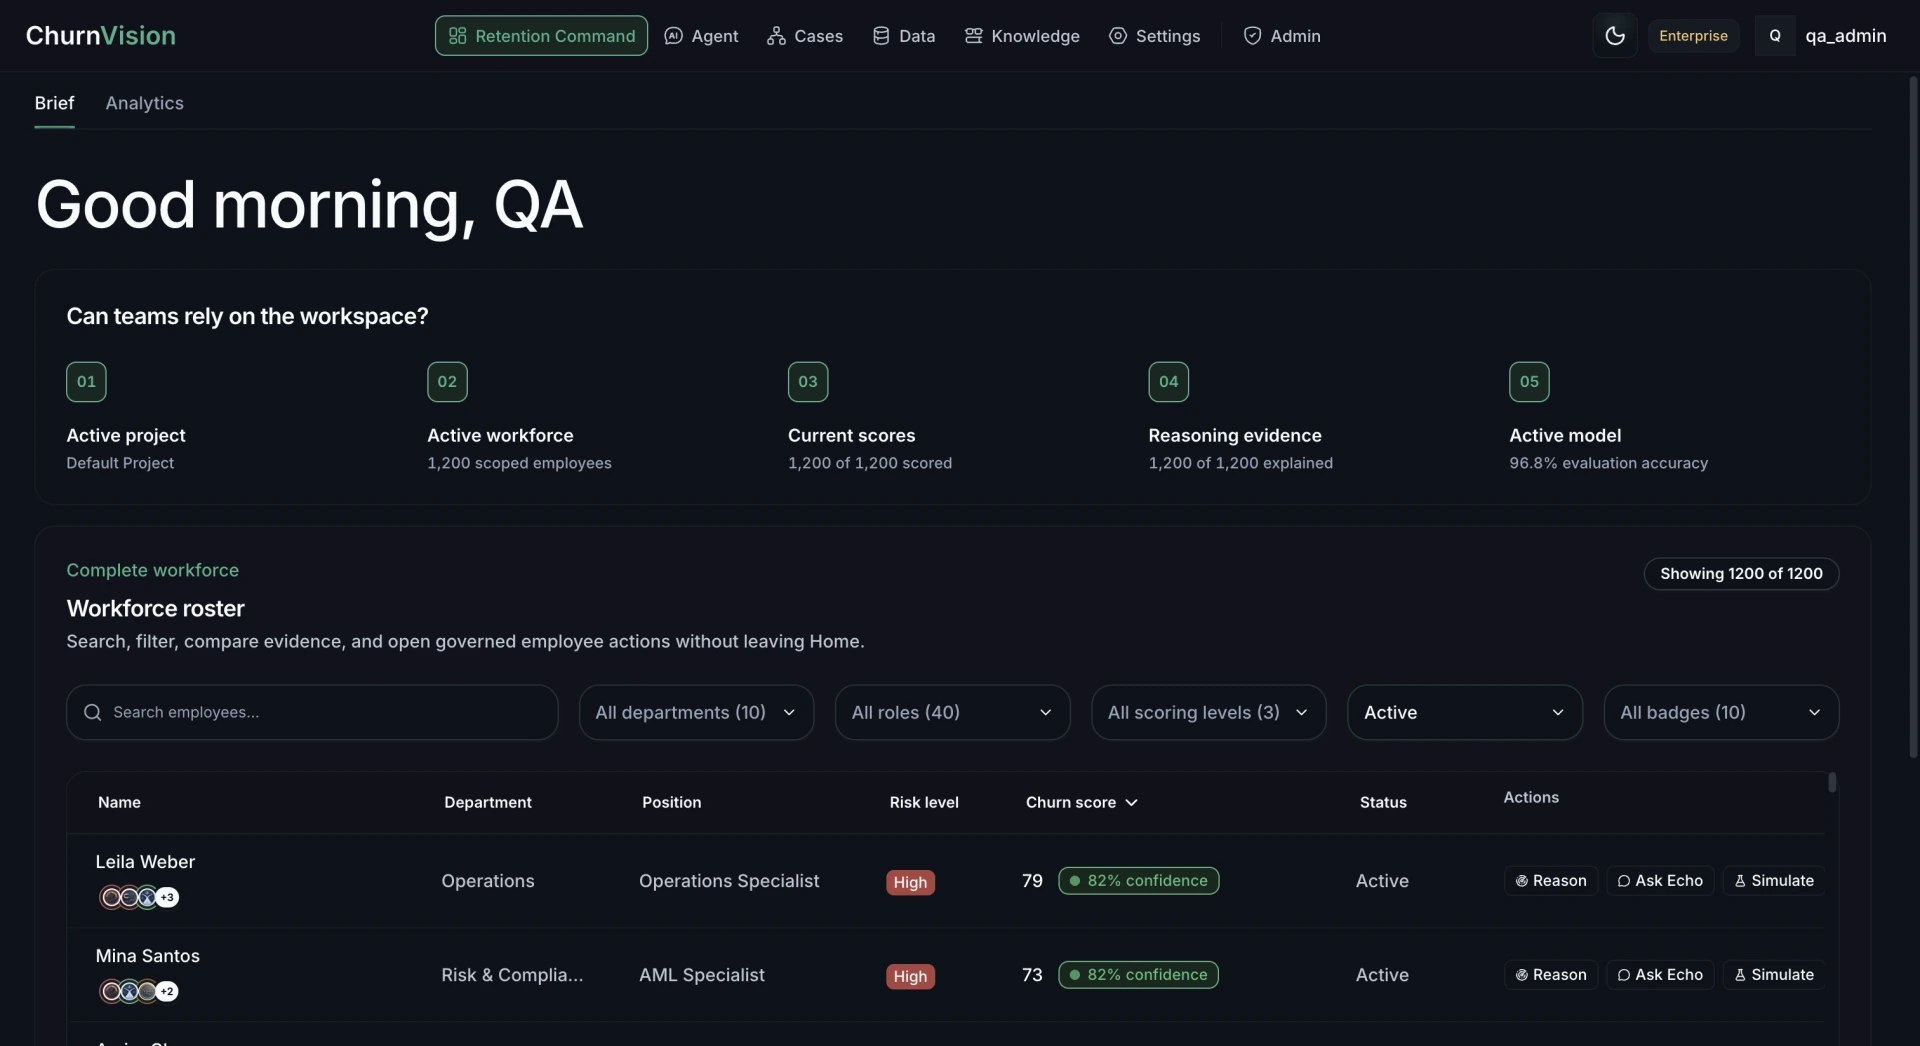Open the All departments (10) dropdown
Image resolution: width=1920 pixels, height=1046 pixels.
tap(696, 712)
